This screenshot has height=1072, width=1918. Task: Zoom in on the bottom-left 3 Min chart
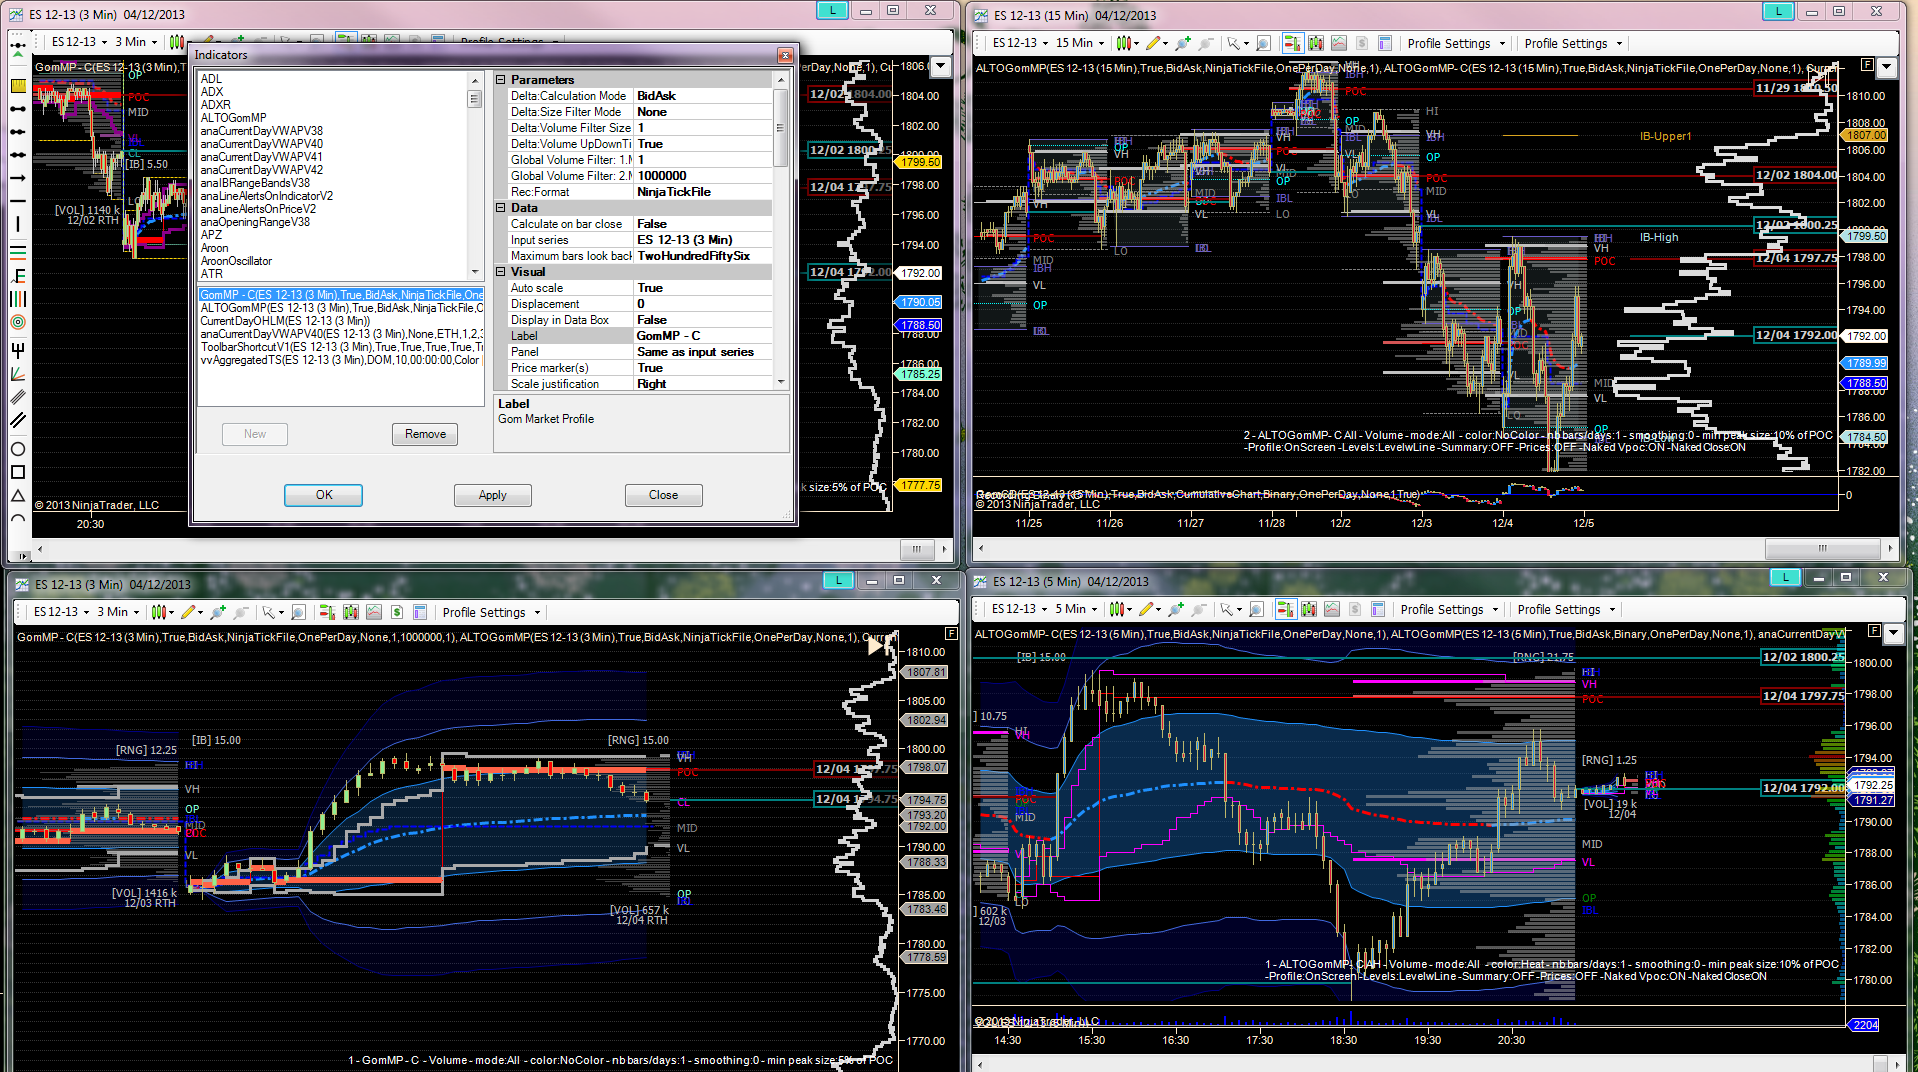[217, 612]
